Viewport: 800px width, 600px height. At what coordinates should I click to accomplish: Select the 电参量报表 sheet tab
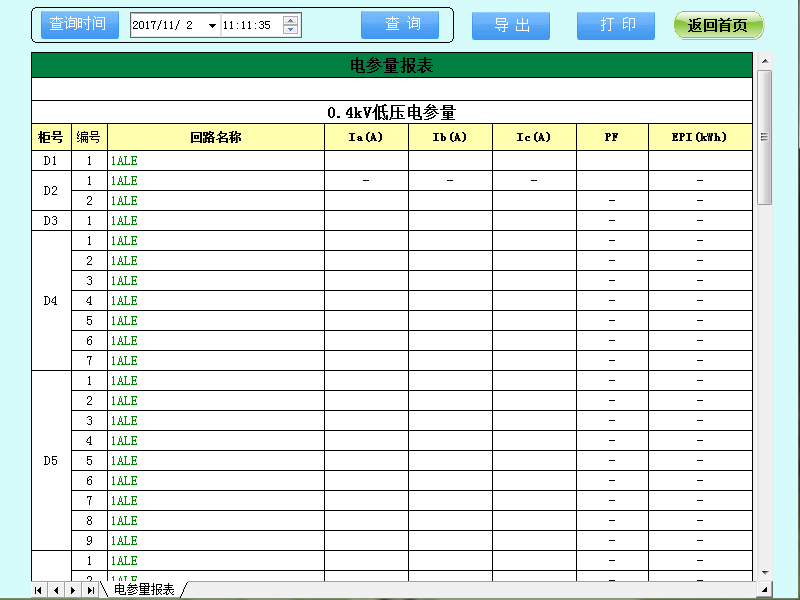click(x=144, y=590)
